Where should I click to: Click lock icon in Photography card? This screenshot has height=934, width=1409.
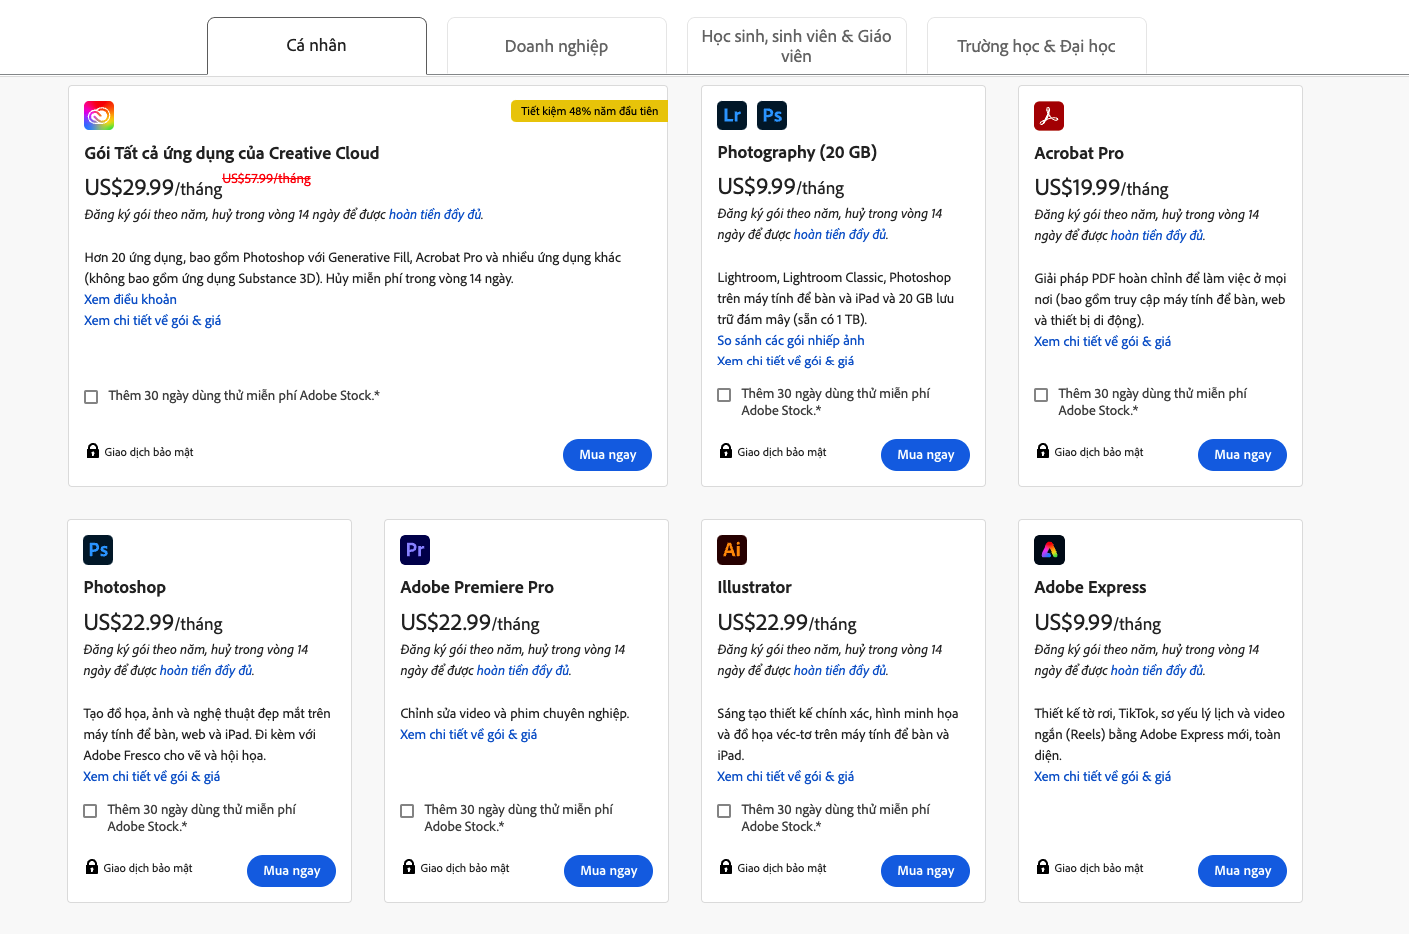(x=726, y=451)
